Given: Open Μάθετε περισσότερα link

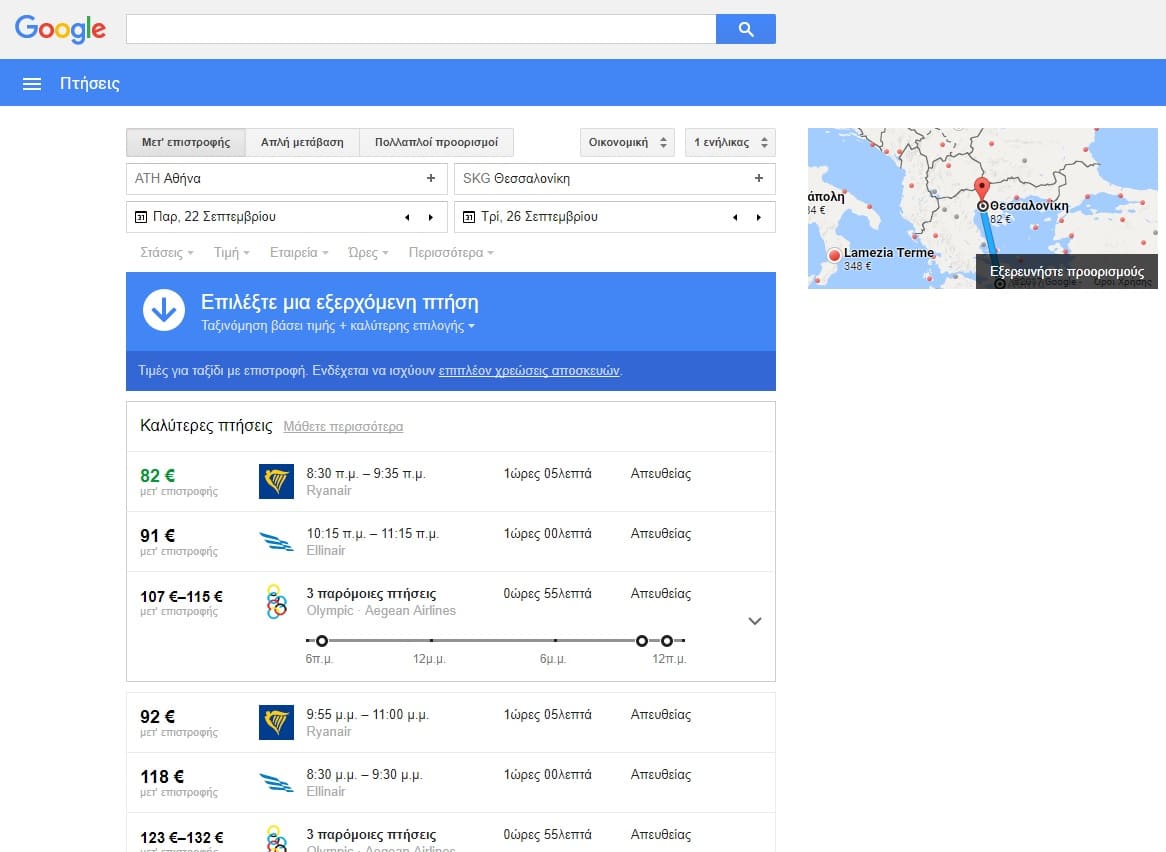Looking at the screenshot, I should 343,427.
